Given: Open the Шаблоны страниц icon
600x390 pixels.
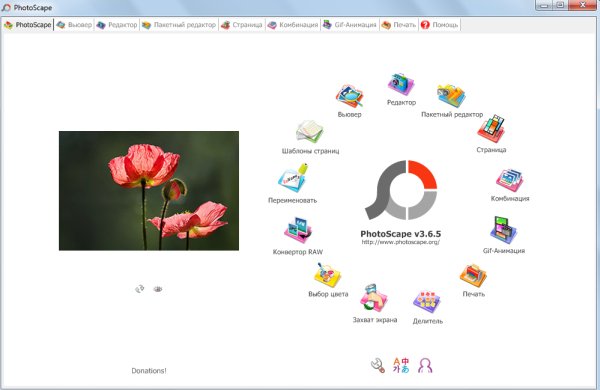Looking at the screenshot, I should point(310,132).
